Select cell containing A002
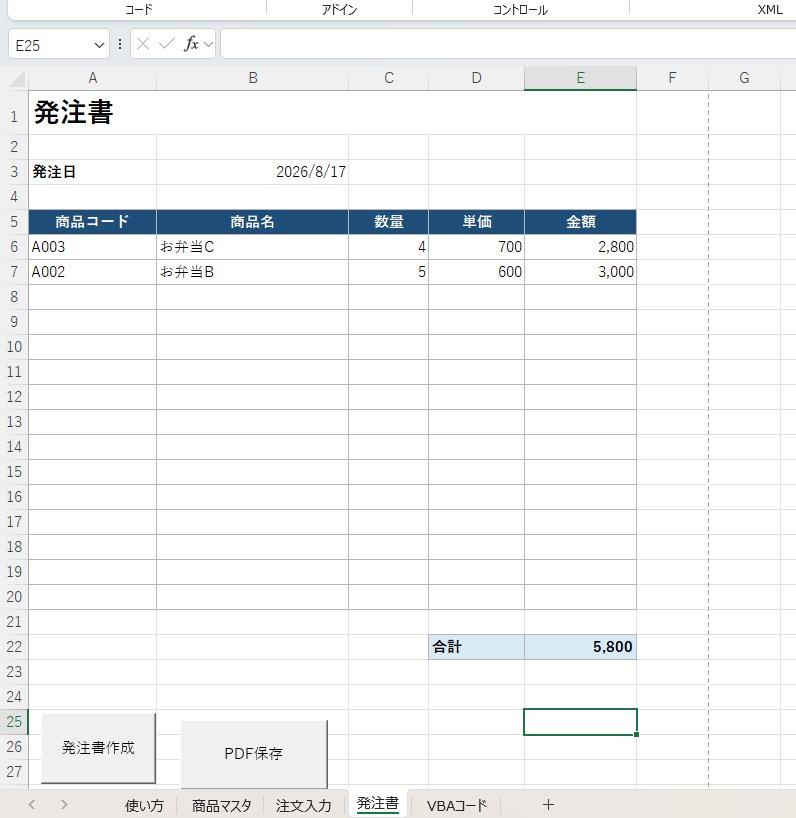This screenshot has height=818, width=796. (92, 272)
